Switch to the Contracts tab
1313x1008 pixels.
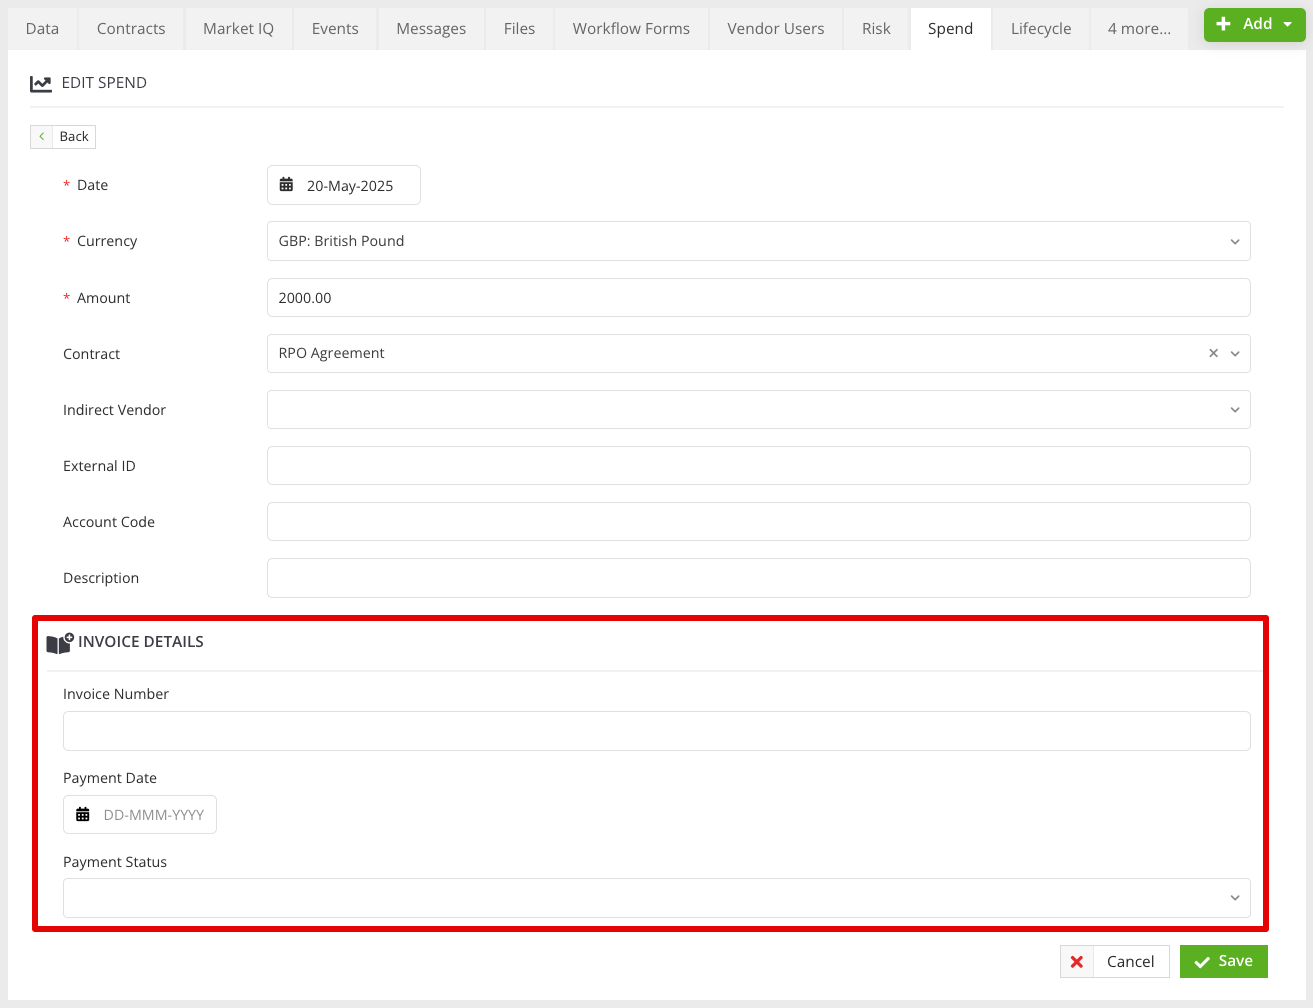tap(131, 29)
